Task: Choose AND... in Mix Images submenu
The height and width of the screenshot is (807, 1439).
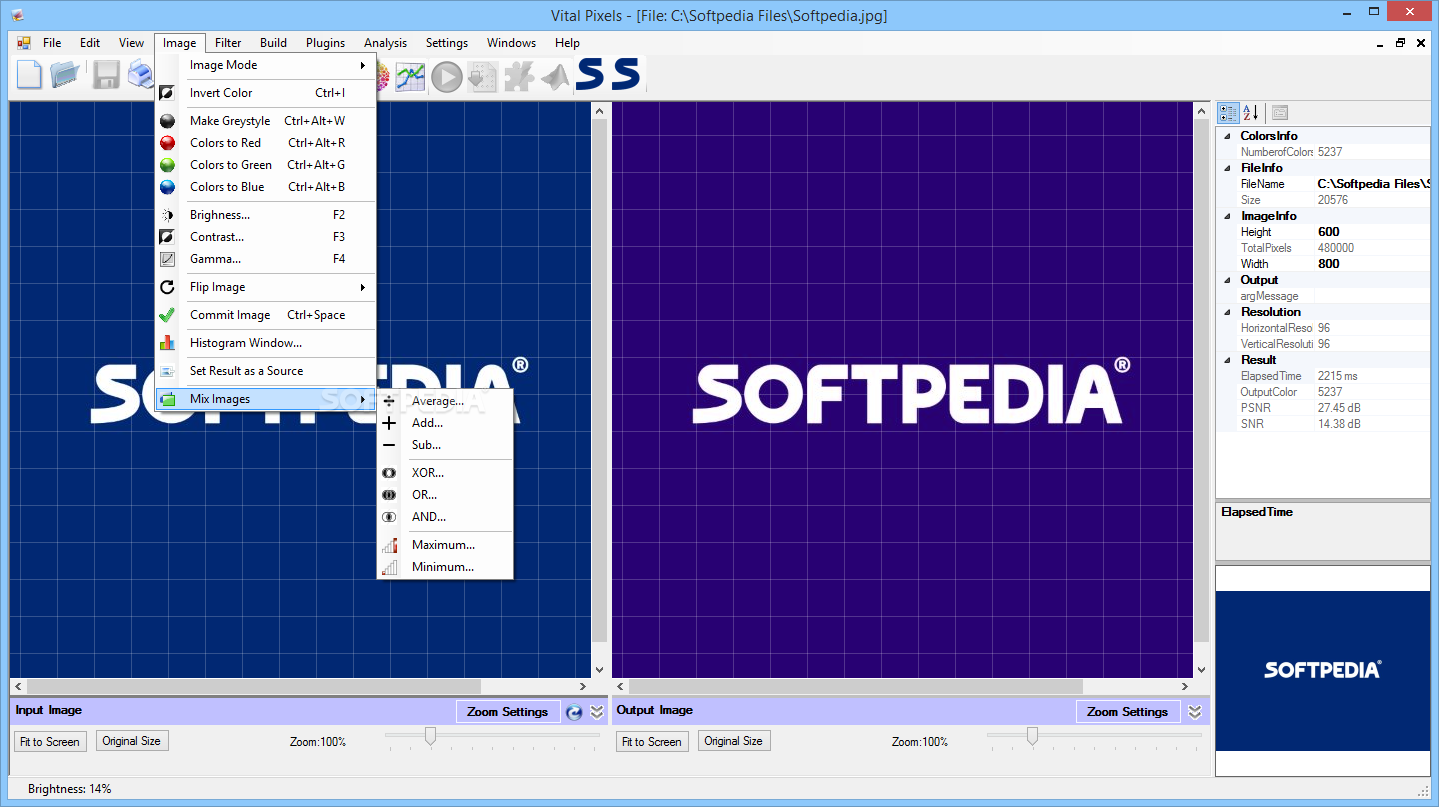Action: (445, 517)
